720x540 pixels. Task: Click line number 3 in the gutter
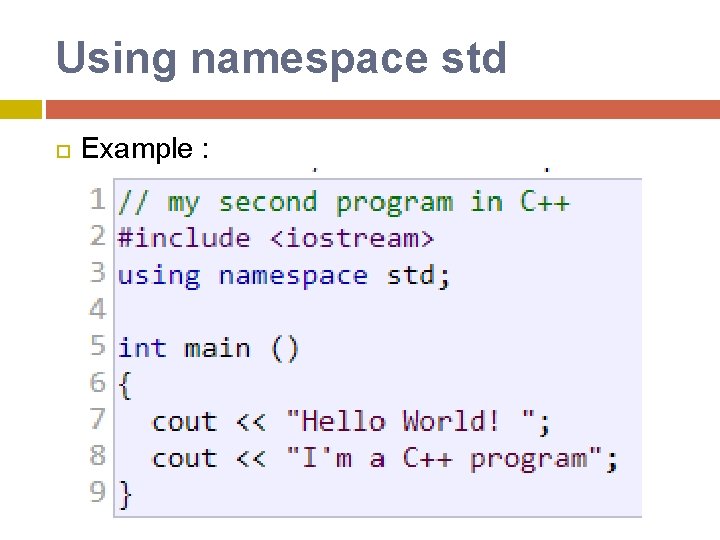pos(97,272)
